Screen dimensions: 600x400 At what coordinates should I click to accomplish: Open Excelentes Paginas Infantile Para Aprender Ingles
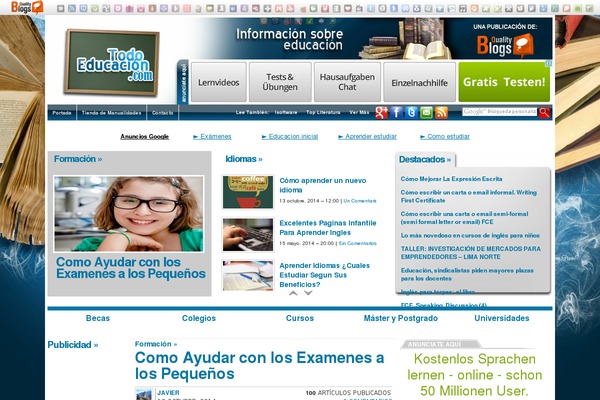(x=328, y=228)
